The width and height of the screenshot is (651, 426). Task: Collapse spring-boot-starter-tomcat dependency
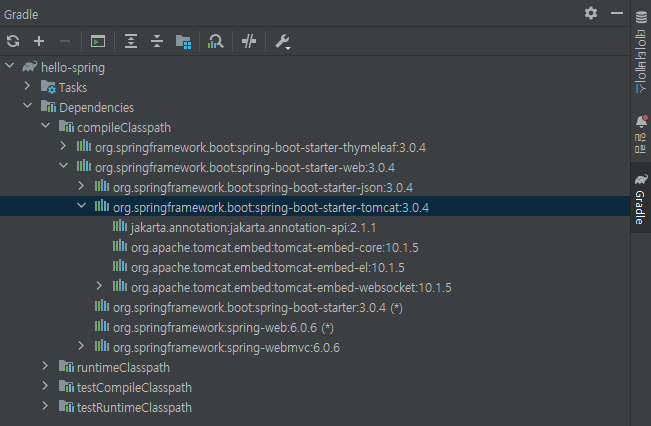point(82,205)
